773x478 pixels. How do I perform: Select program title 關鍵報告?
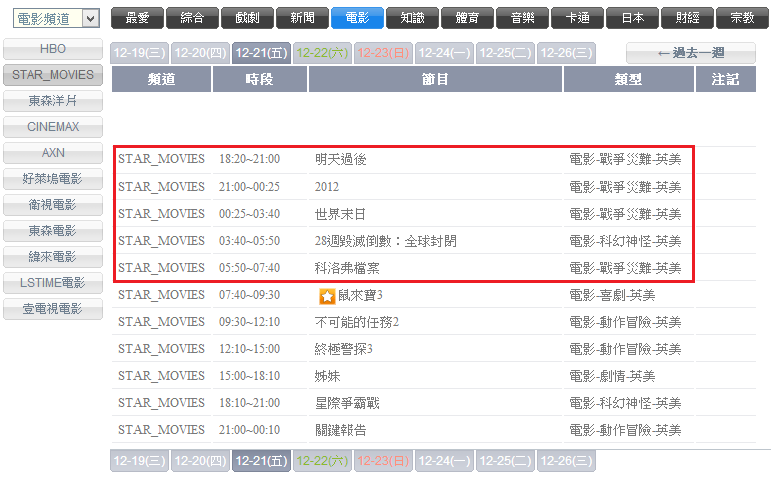341,430
